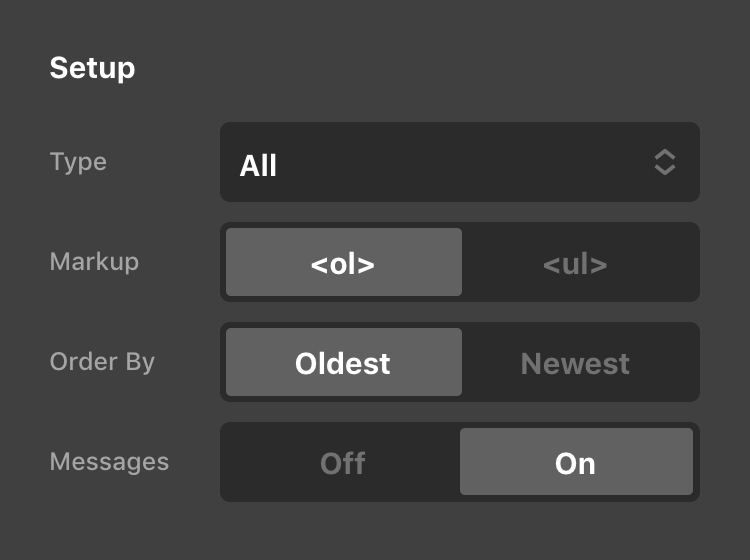Sort items with newest first
This screenshot has width=750, height=560.
click(x=575, y=362)
